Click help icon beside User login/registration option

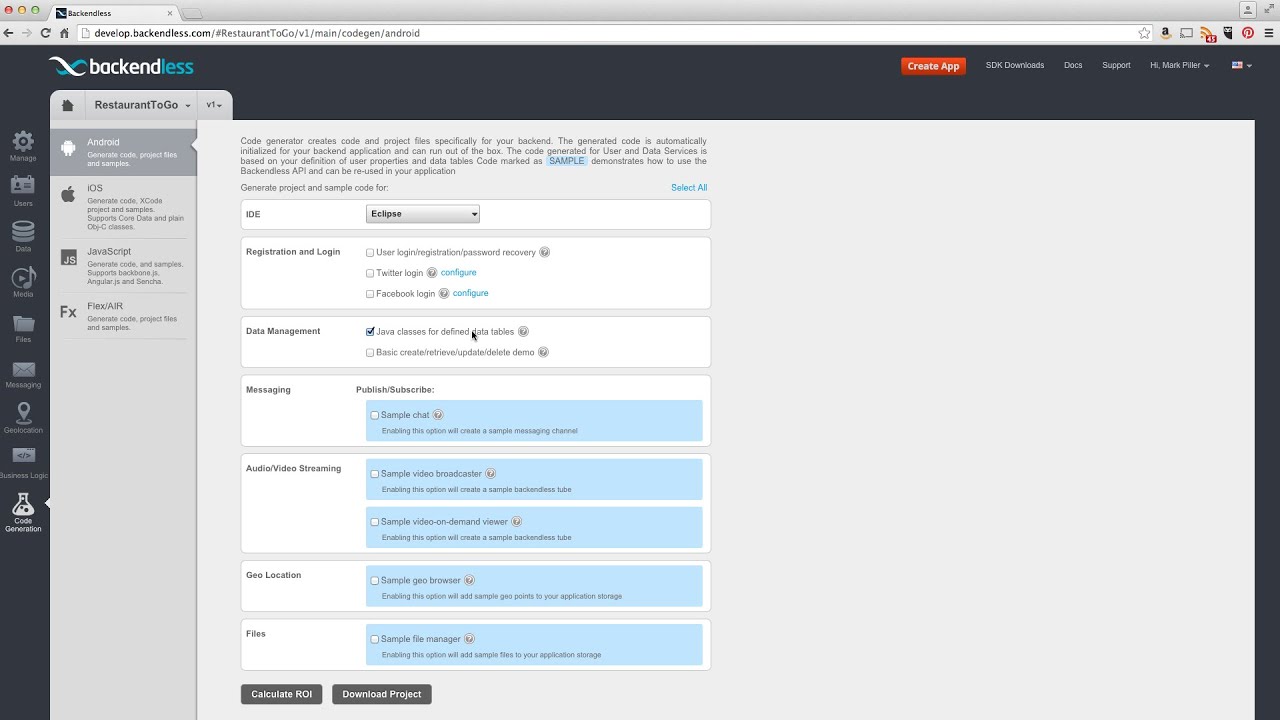click(545, 252)
